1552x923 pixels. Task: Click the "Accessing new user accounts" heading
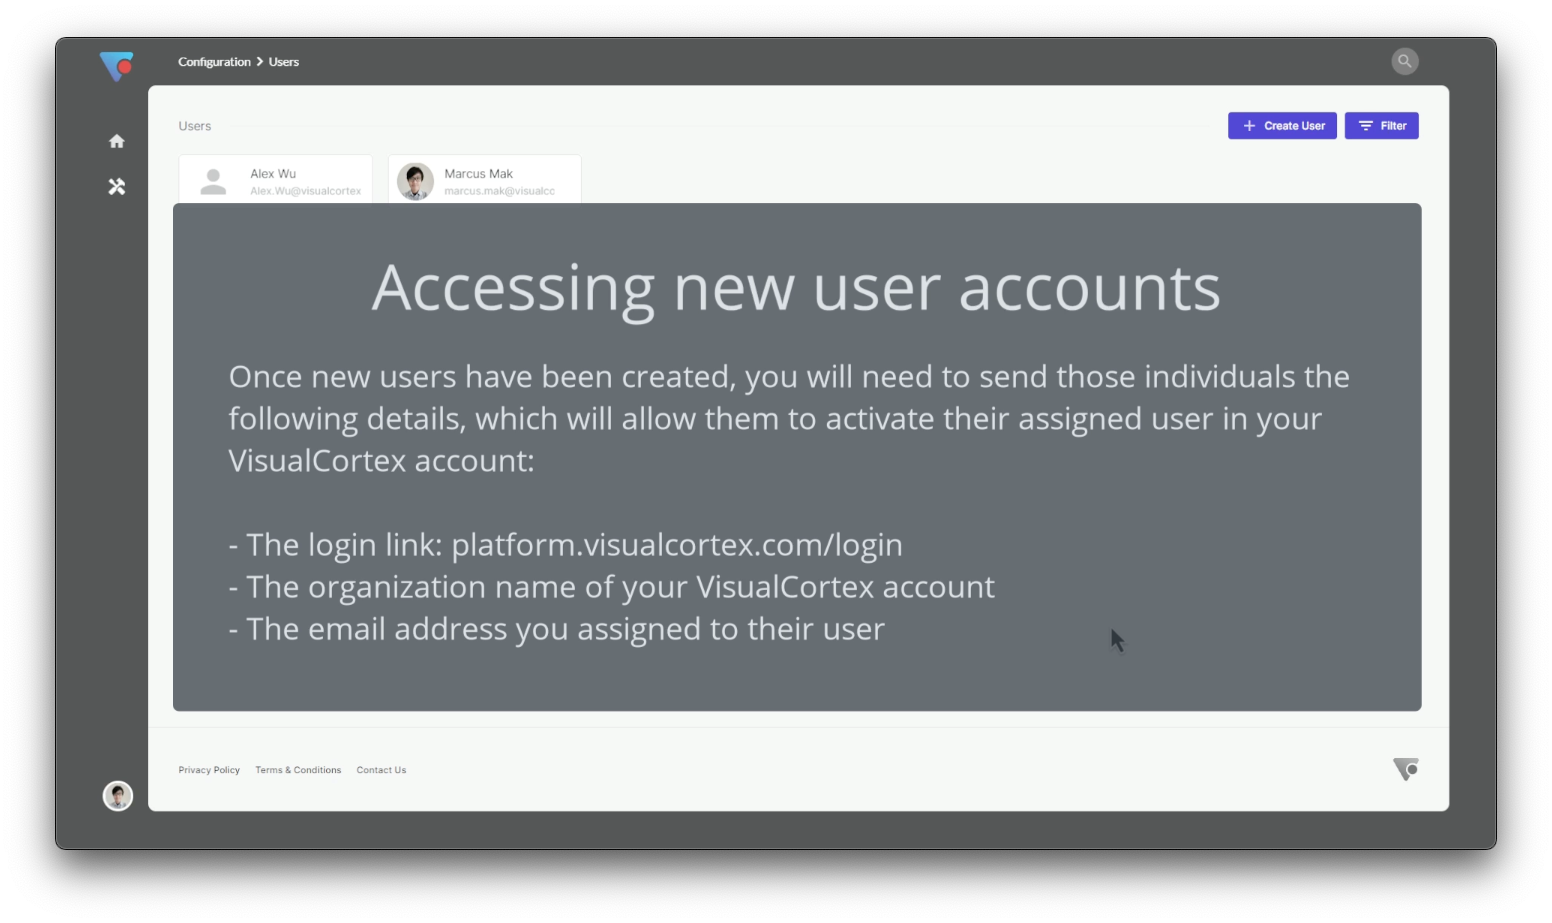pos(796,289)
